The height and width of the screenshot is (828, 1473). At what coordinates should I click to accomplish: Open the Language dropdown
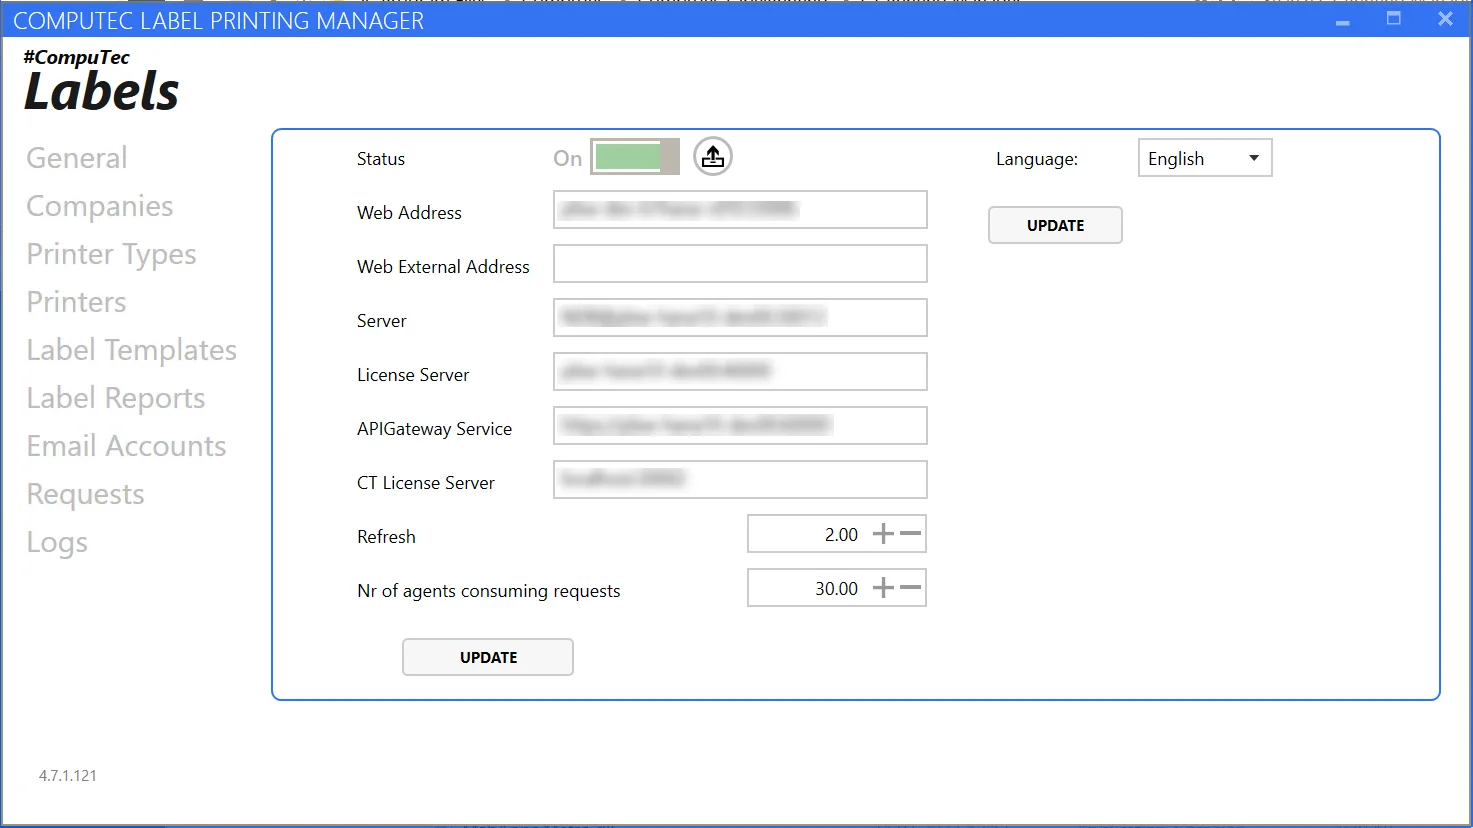1204,158
